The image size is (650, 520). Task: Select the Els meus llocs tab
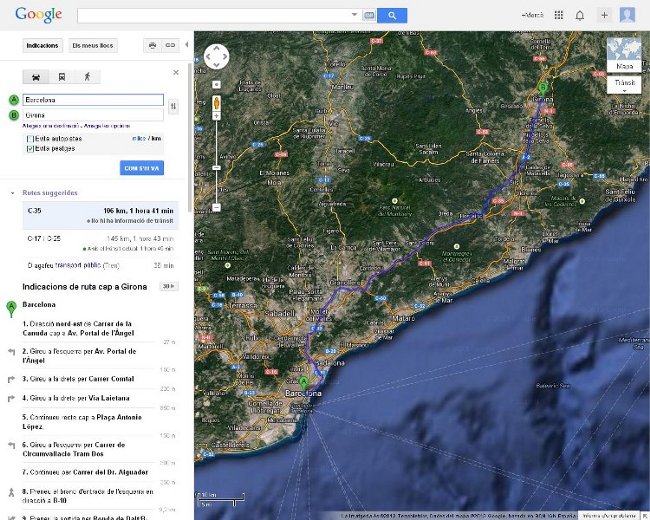pos(93,46)
